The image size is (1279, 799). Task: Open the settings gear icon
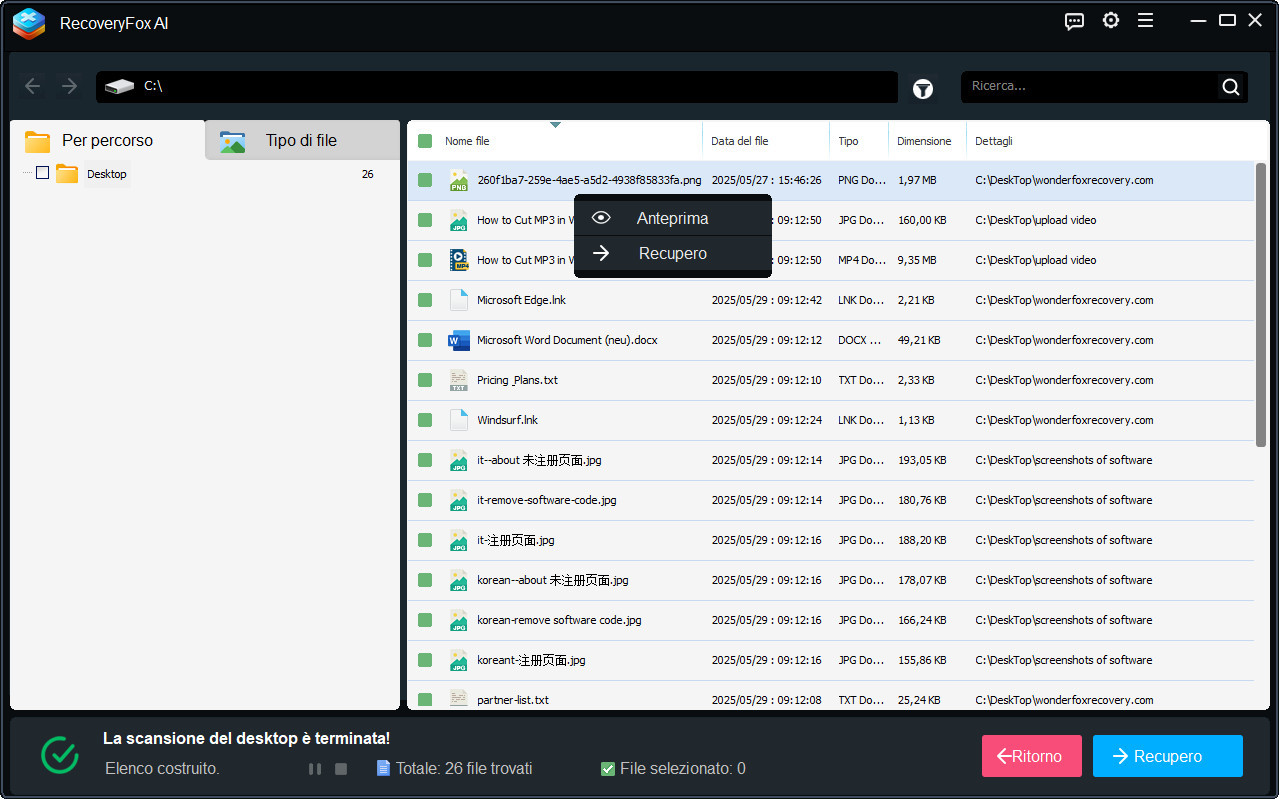click(1111, 20)
